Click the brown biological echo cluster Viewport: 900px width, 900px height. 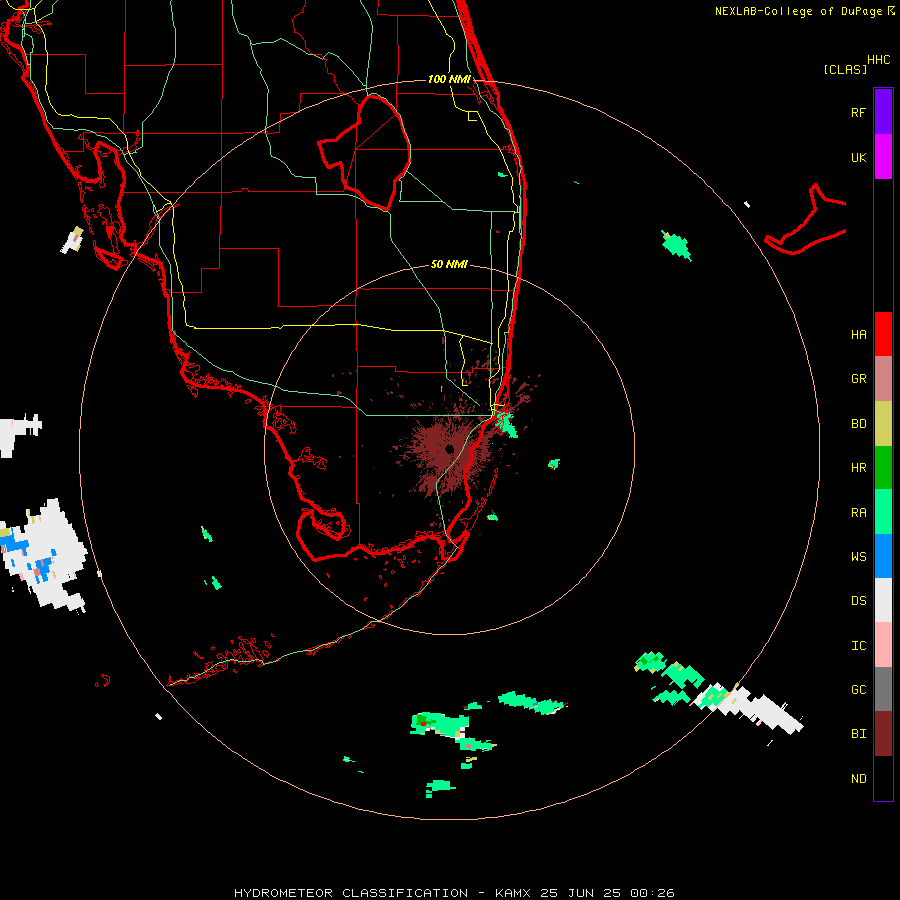[x=448, y=451]
